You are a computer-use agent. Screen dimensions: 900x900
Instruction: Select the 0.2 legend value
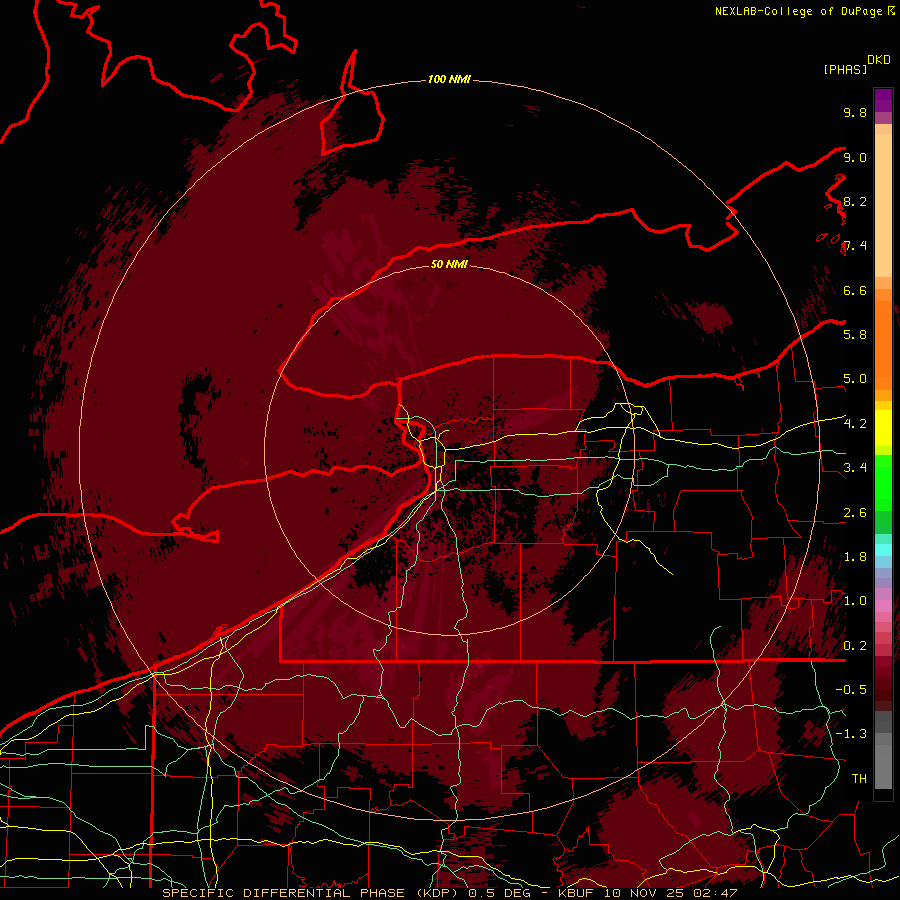coord(855,646)
